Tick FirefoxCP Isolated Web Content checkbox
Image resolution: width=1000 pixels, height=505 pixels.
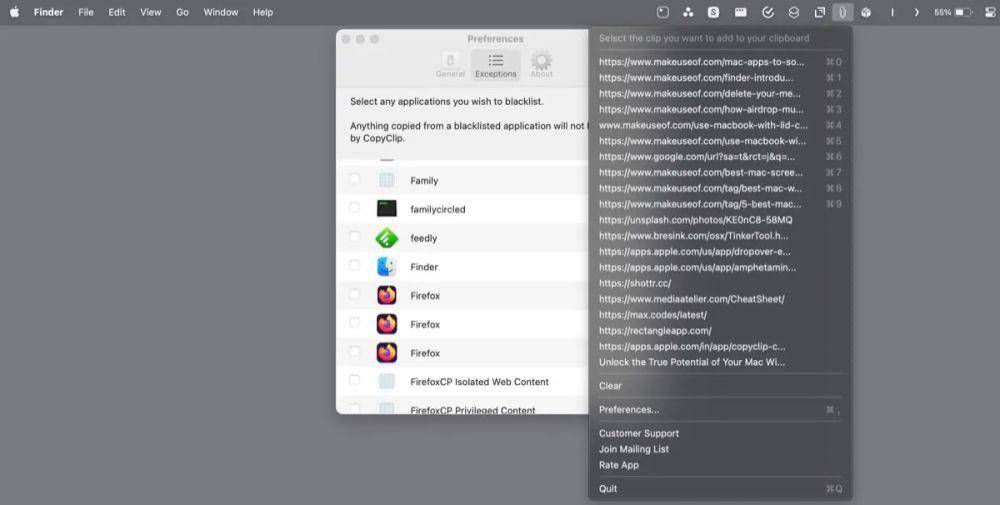(355, 380)
